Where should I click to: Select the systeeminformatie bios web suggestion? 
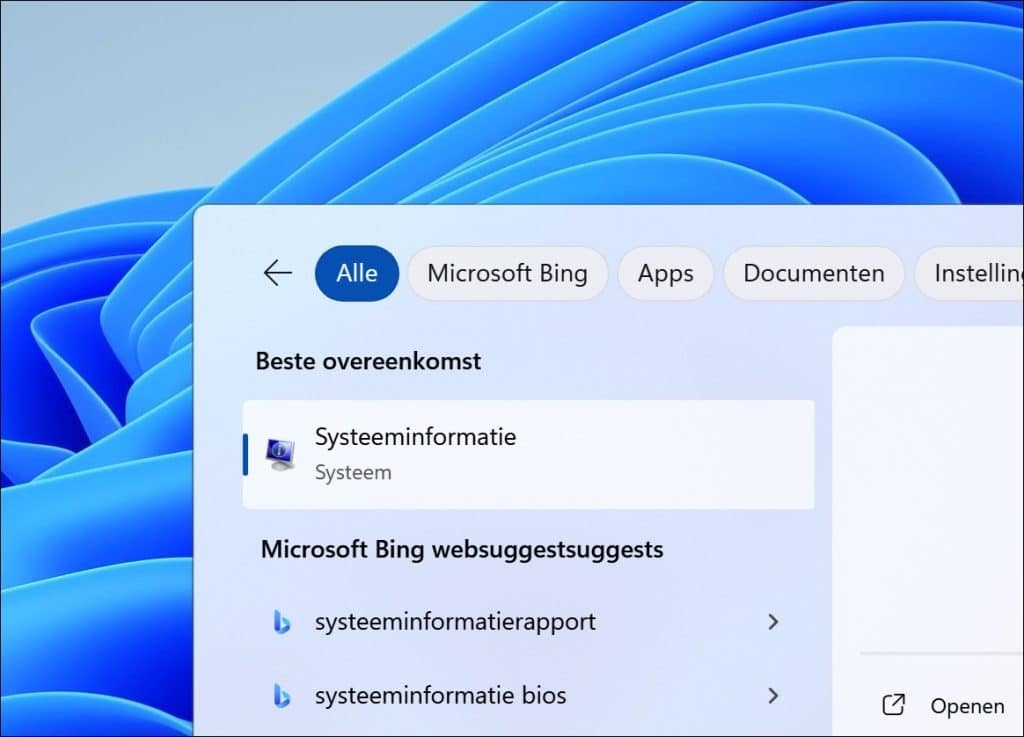(x=528, y=696)
